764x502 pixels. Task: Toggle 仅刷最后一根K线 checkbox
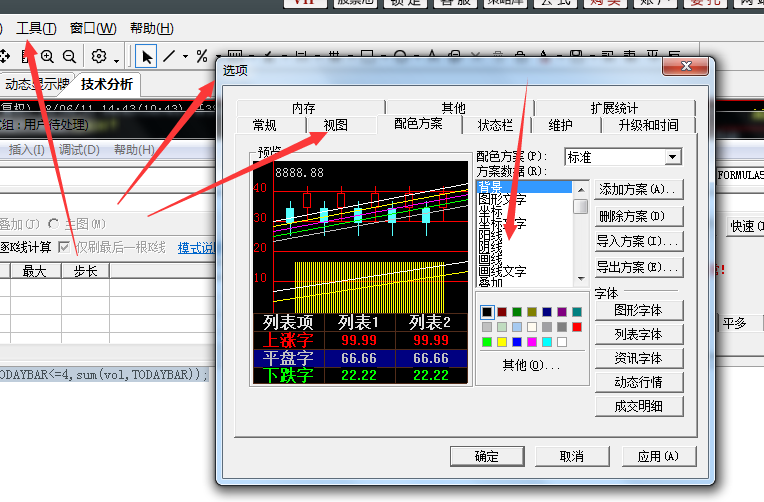(64, 247)
